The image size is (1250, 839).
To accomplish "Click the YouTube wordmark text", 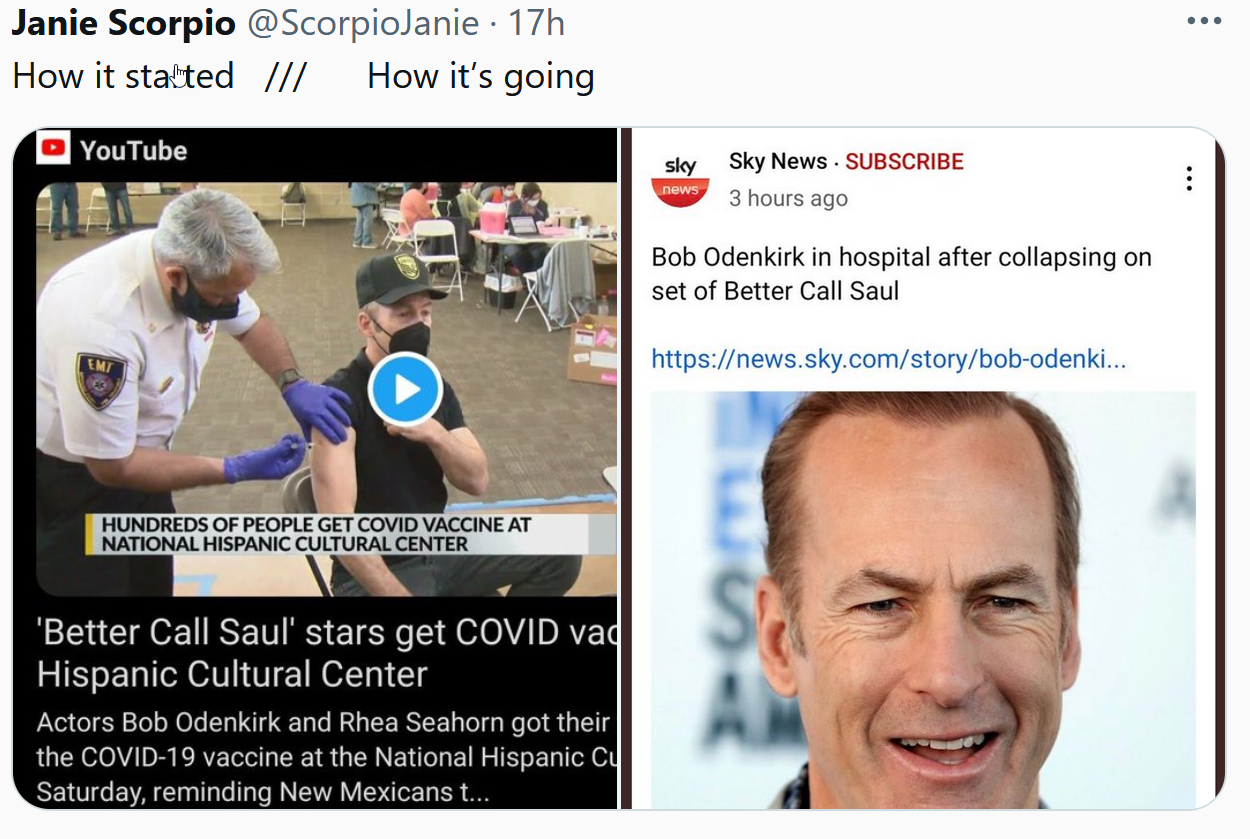I will pyautogui.click(x=133, y=150).
